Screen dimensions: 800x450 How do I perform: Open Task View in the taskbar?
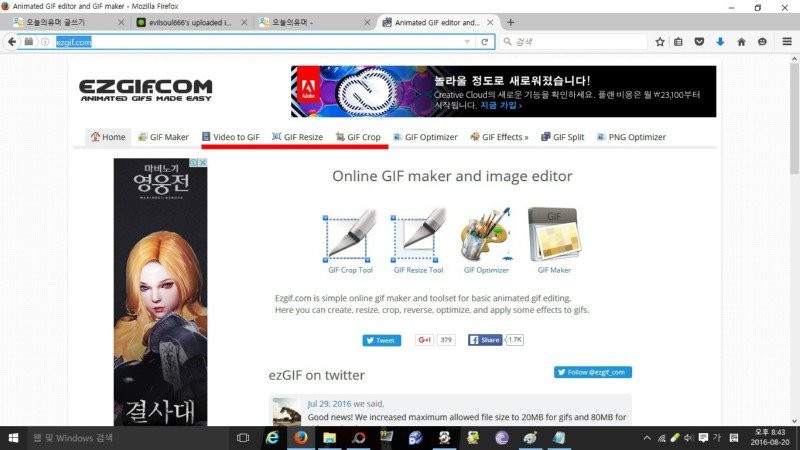point(243,438)
